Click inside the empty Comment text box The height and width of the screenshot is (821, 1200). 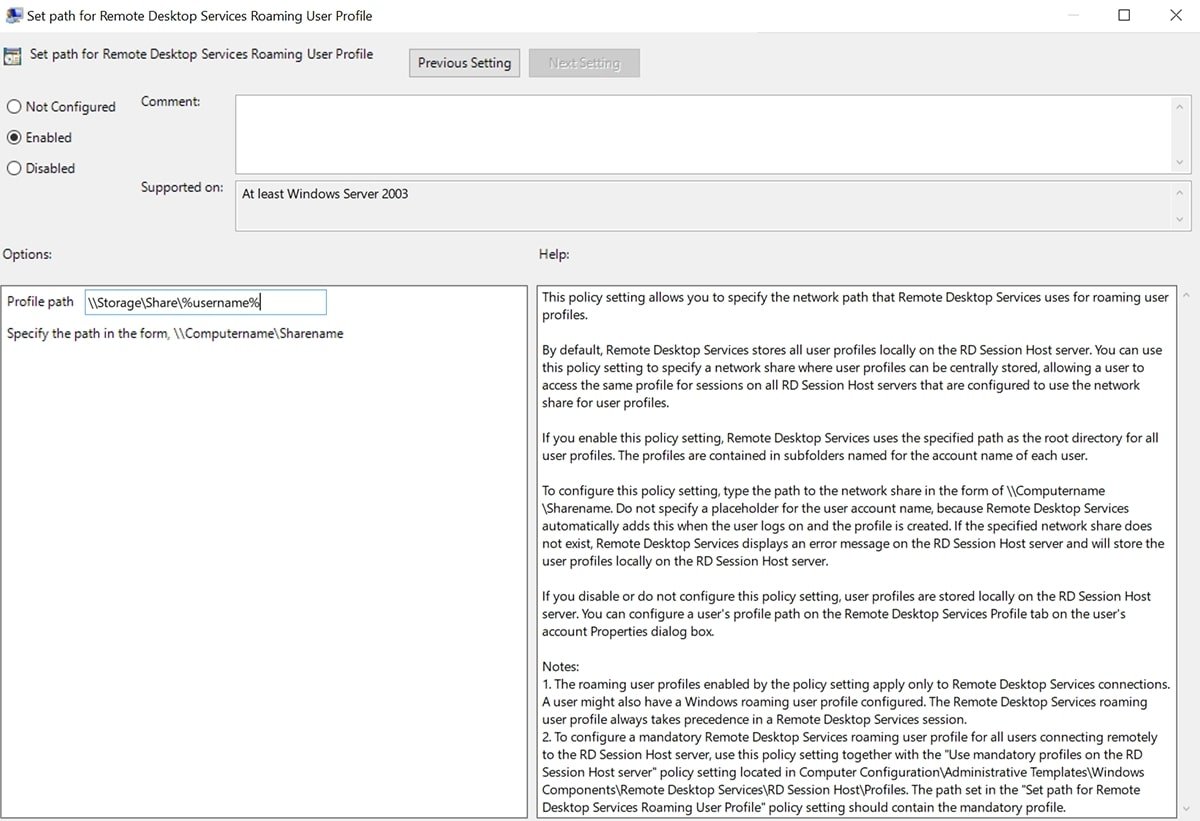[x=700, y=132]
